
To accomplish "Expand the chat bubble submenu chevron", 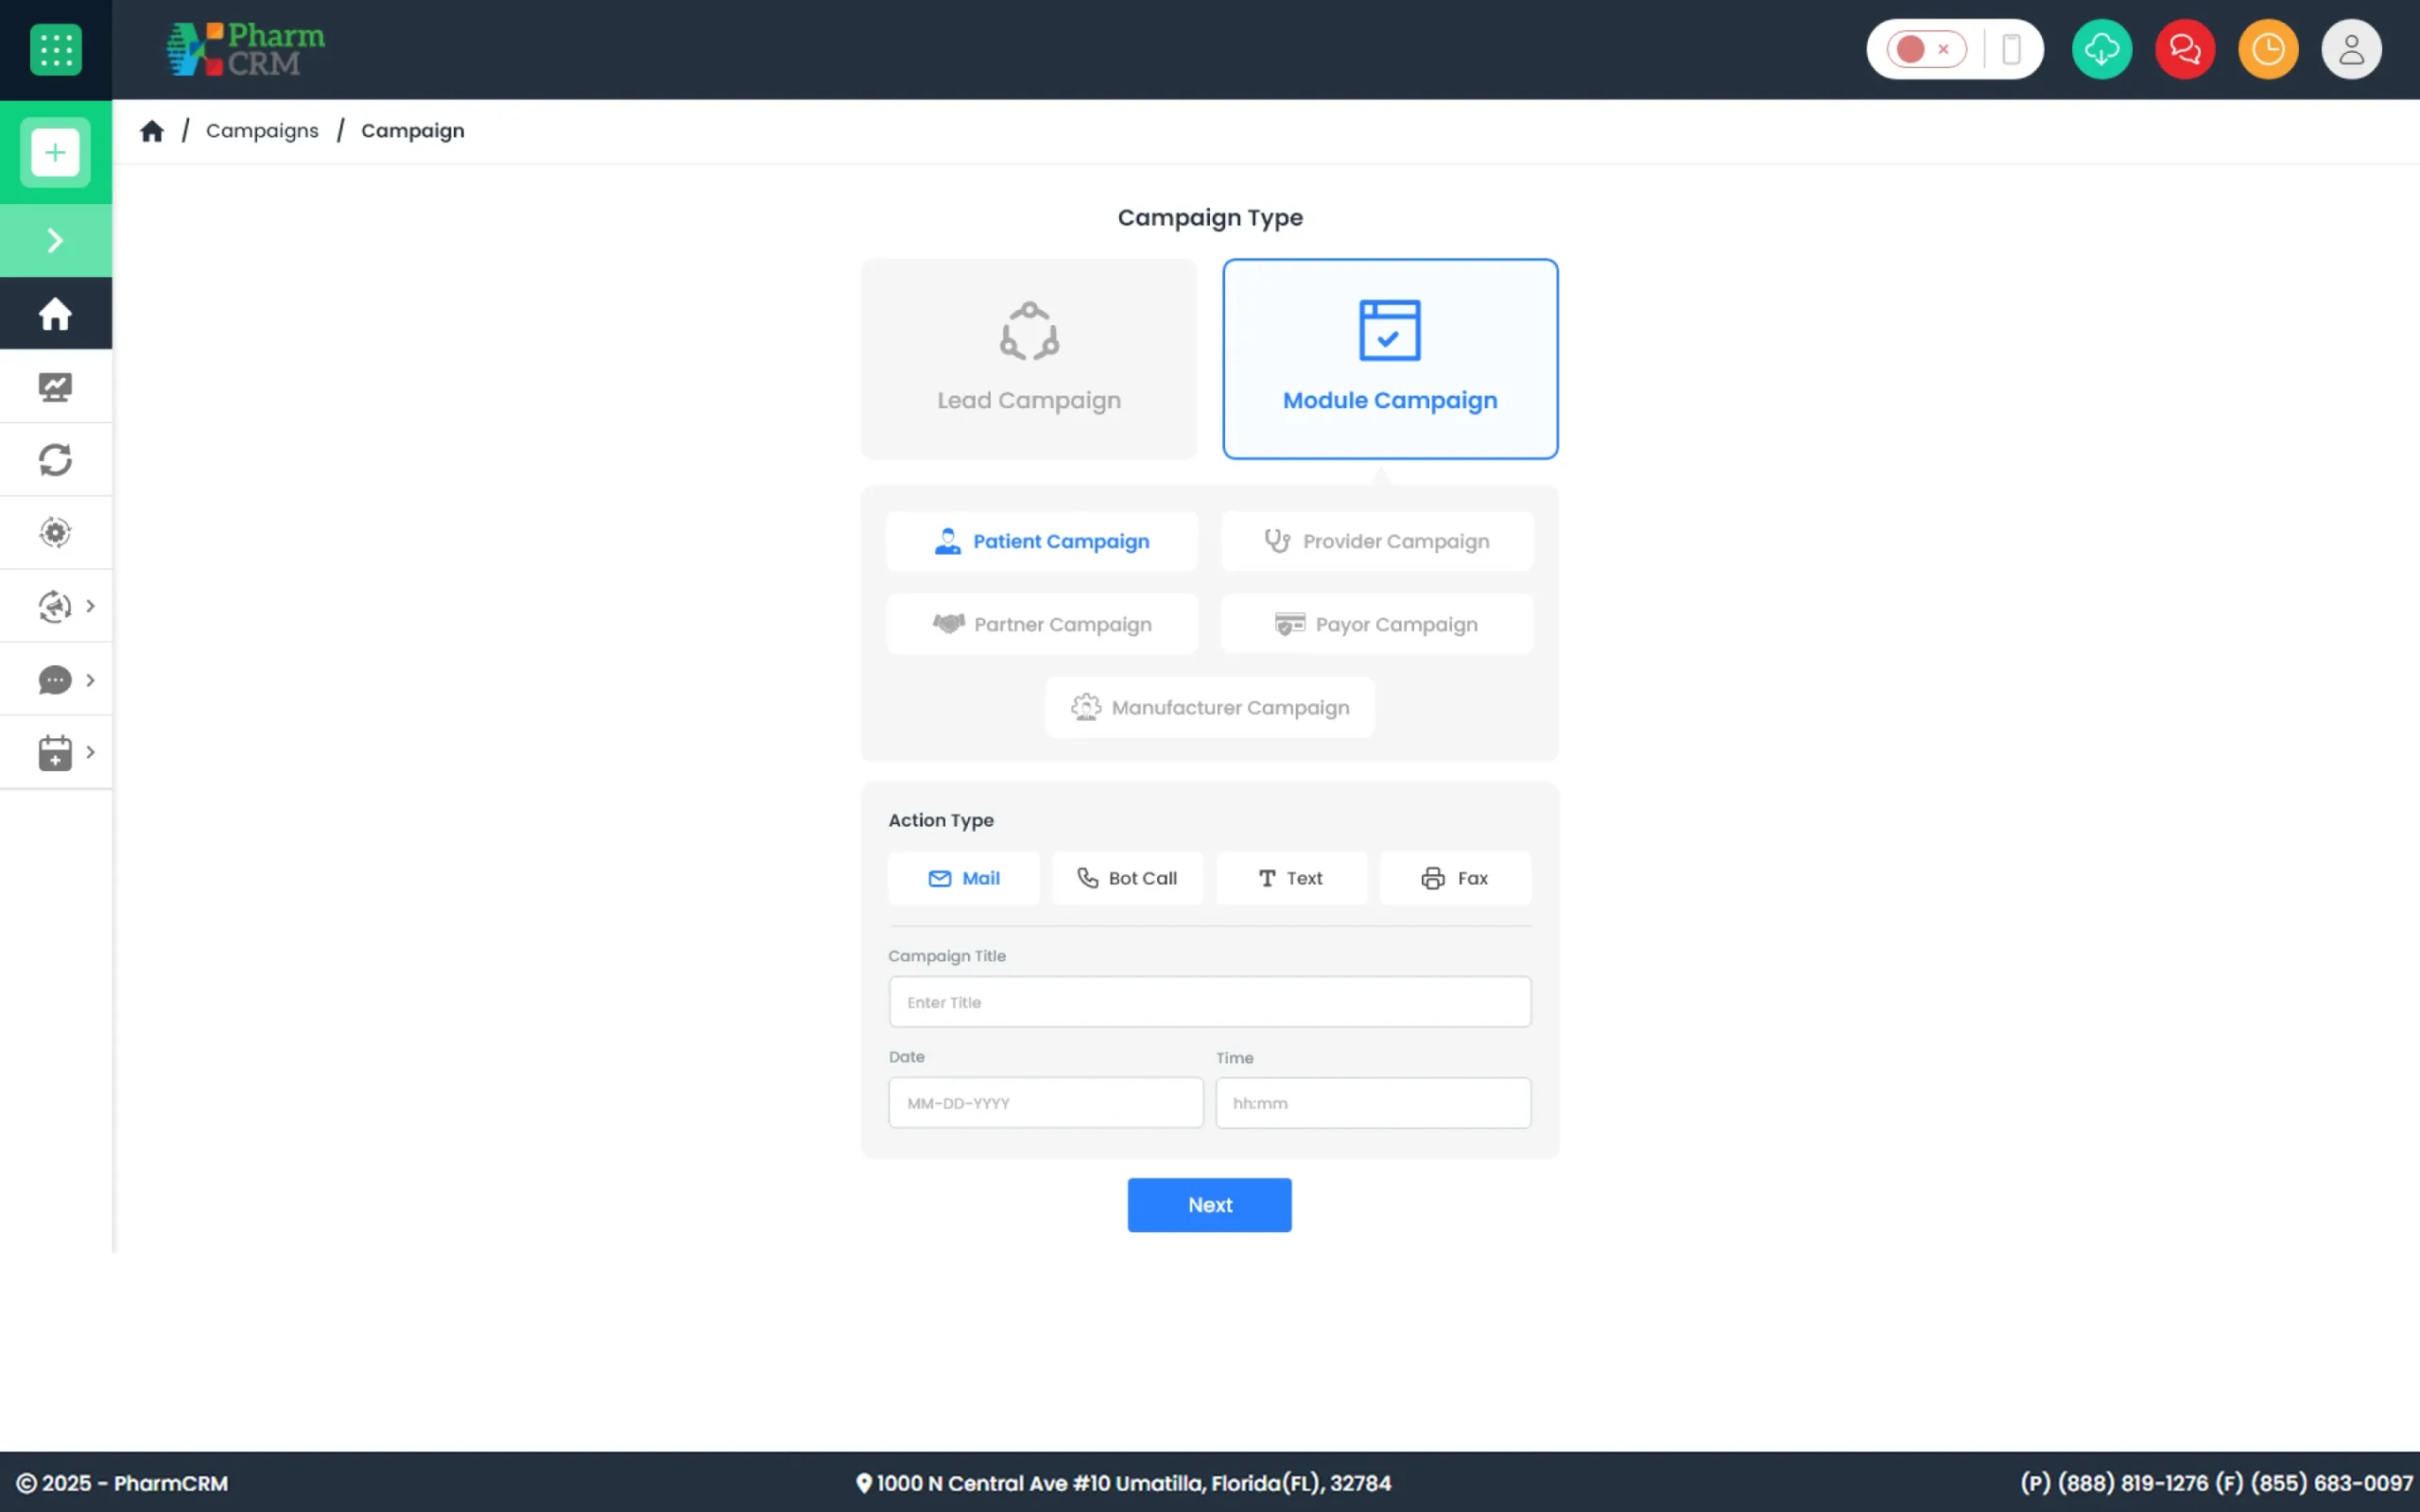I will 91,680.
